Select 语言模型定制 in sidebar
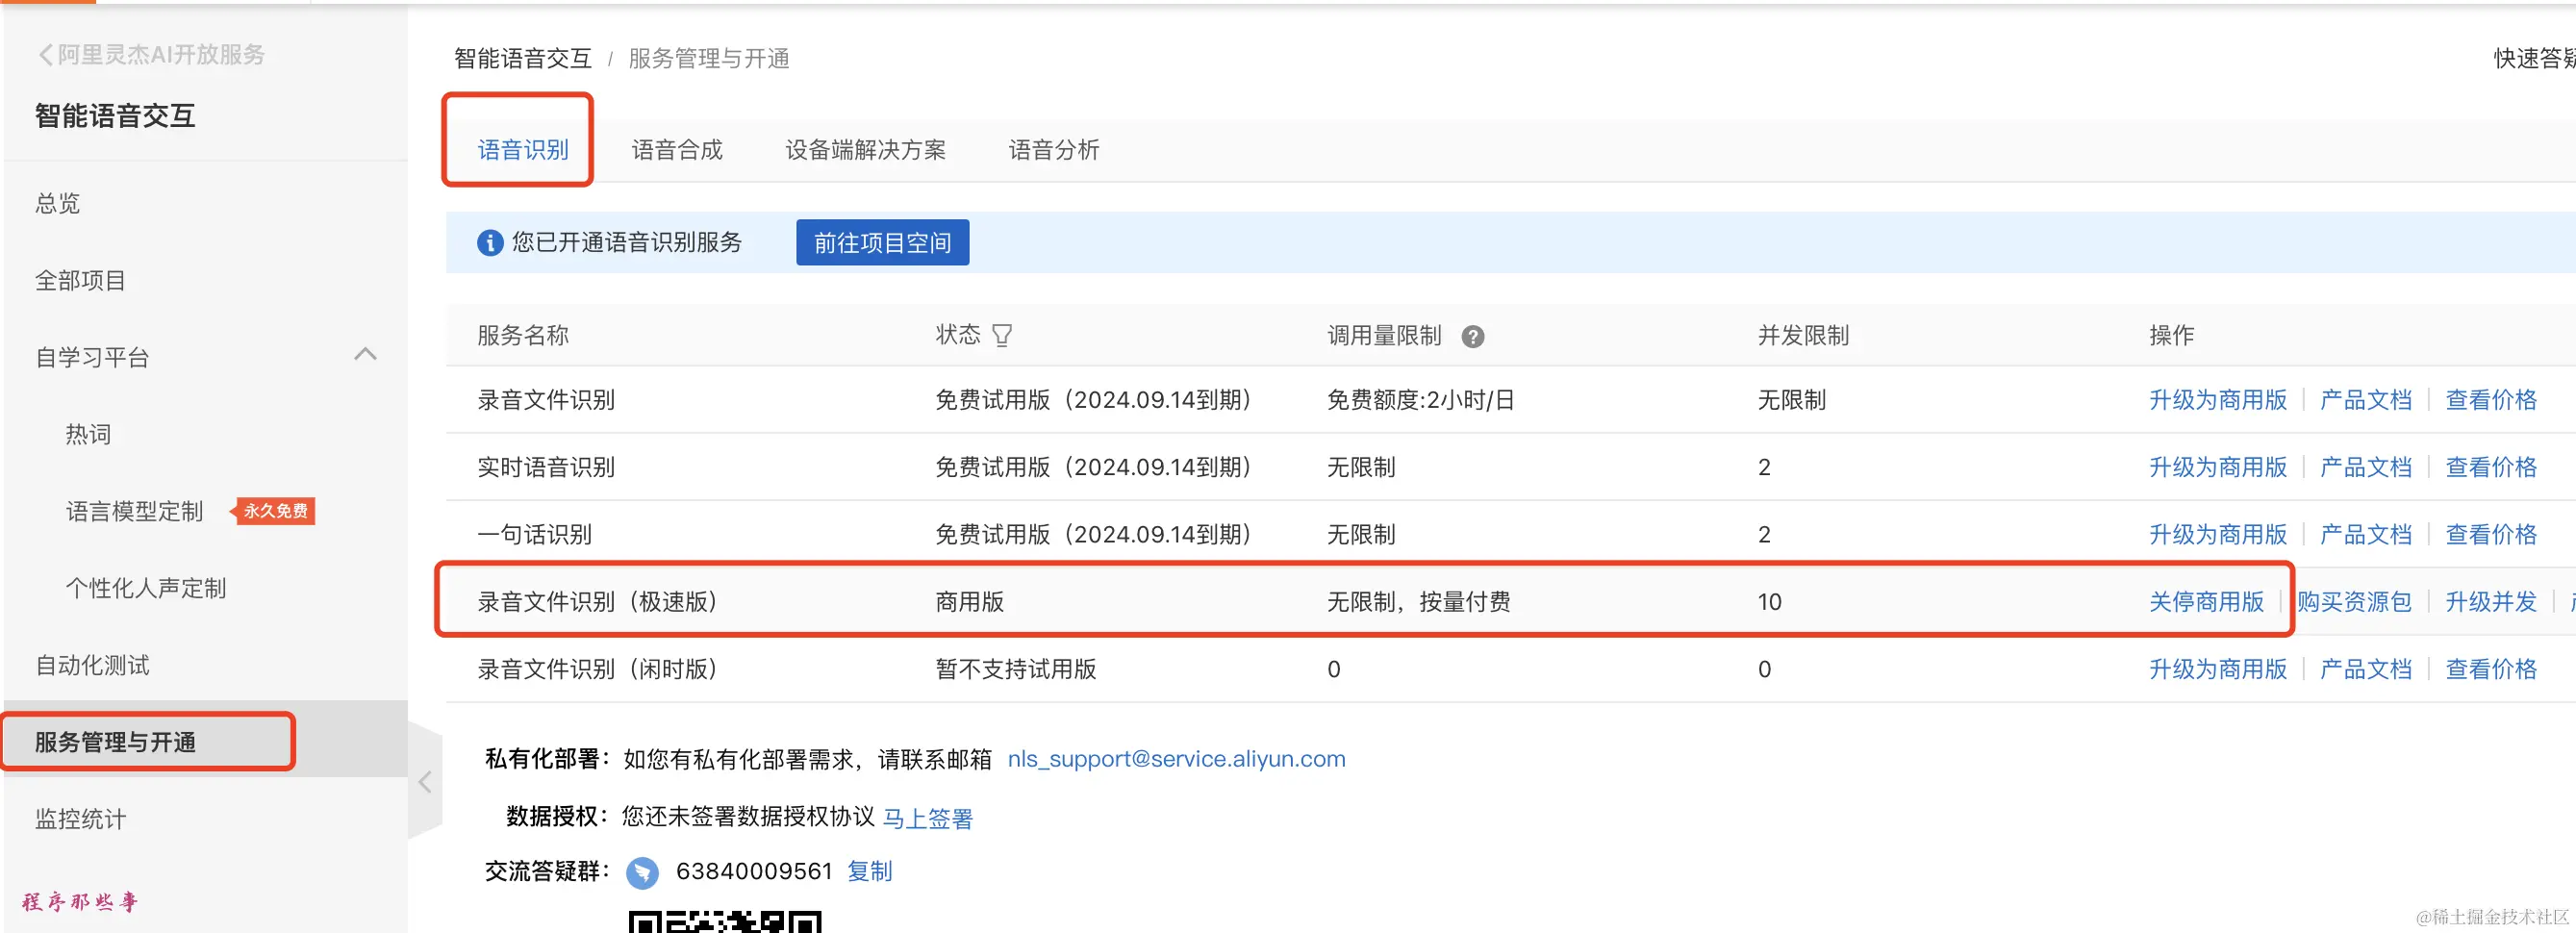 (135, 511)
